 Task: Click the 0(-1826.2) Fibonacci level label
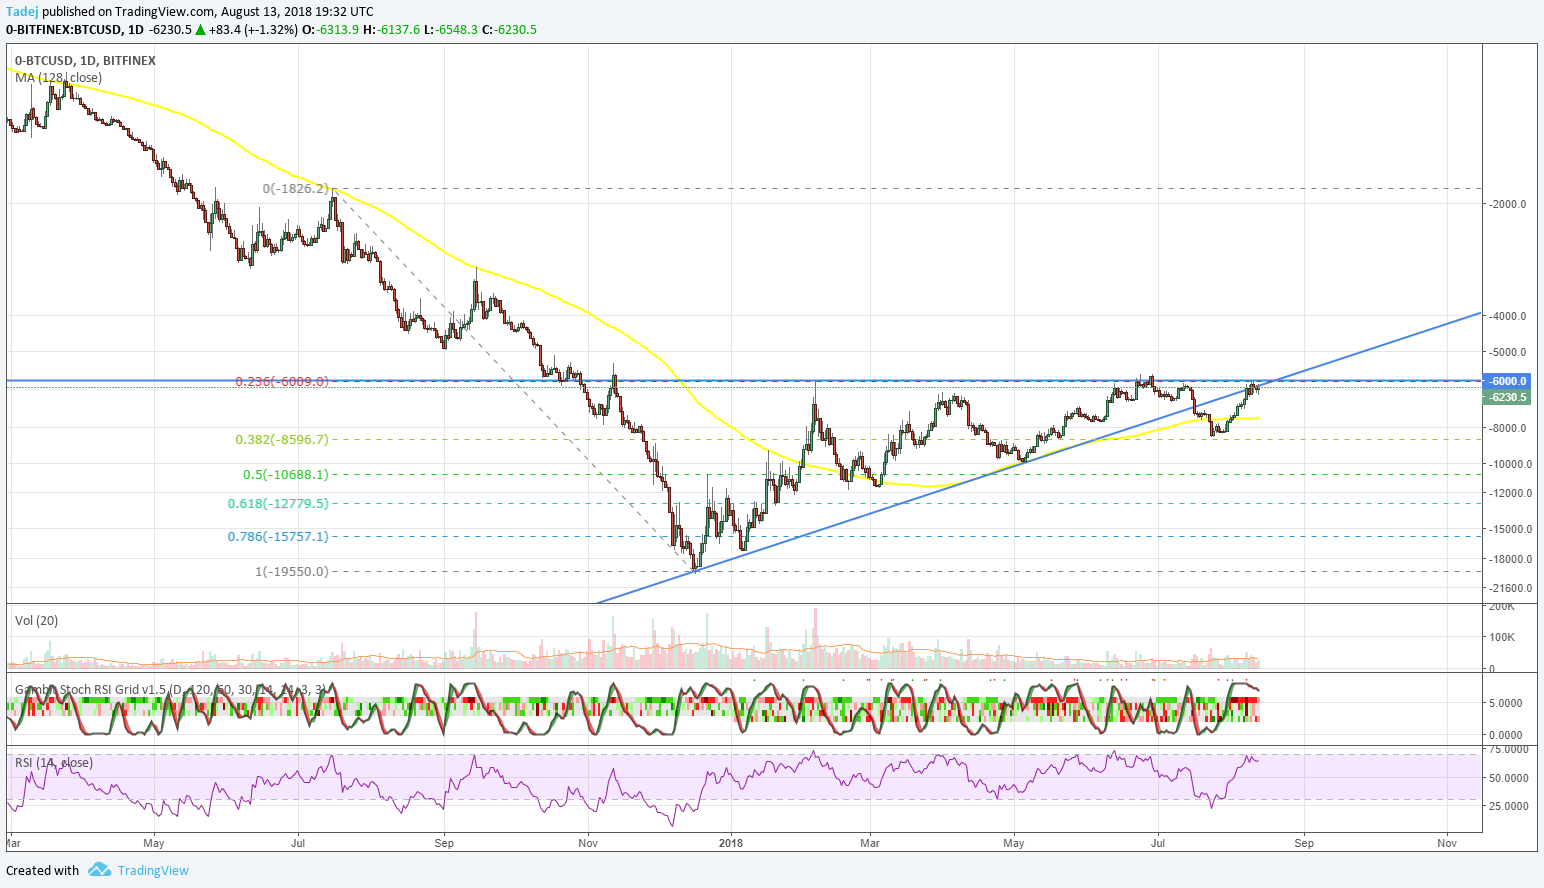295,188
